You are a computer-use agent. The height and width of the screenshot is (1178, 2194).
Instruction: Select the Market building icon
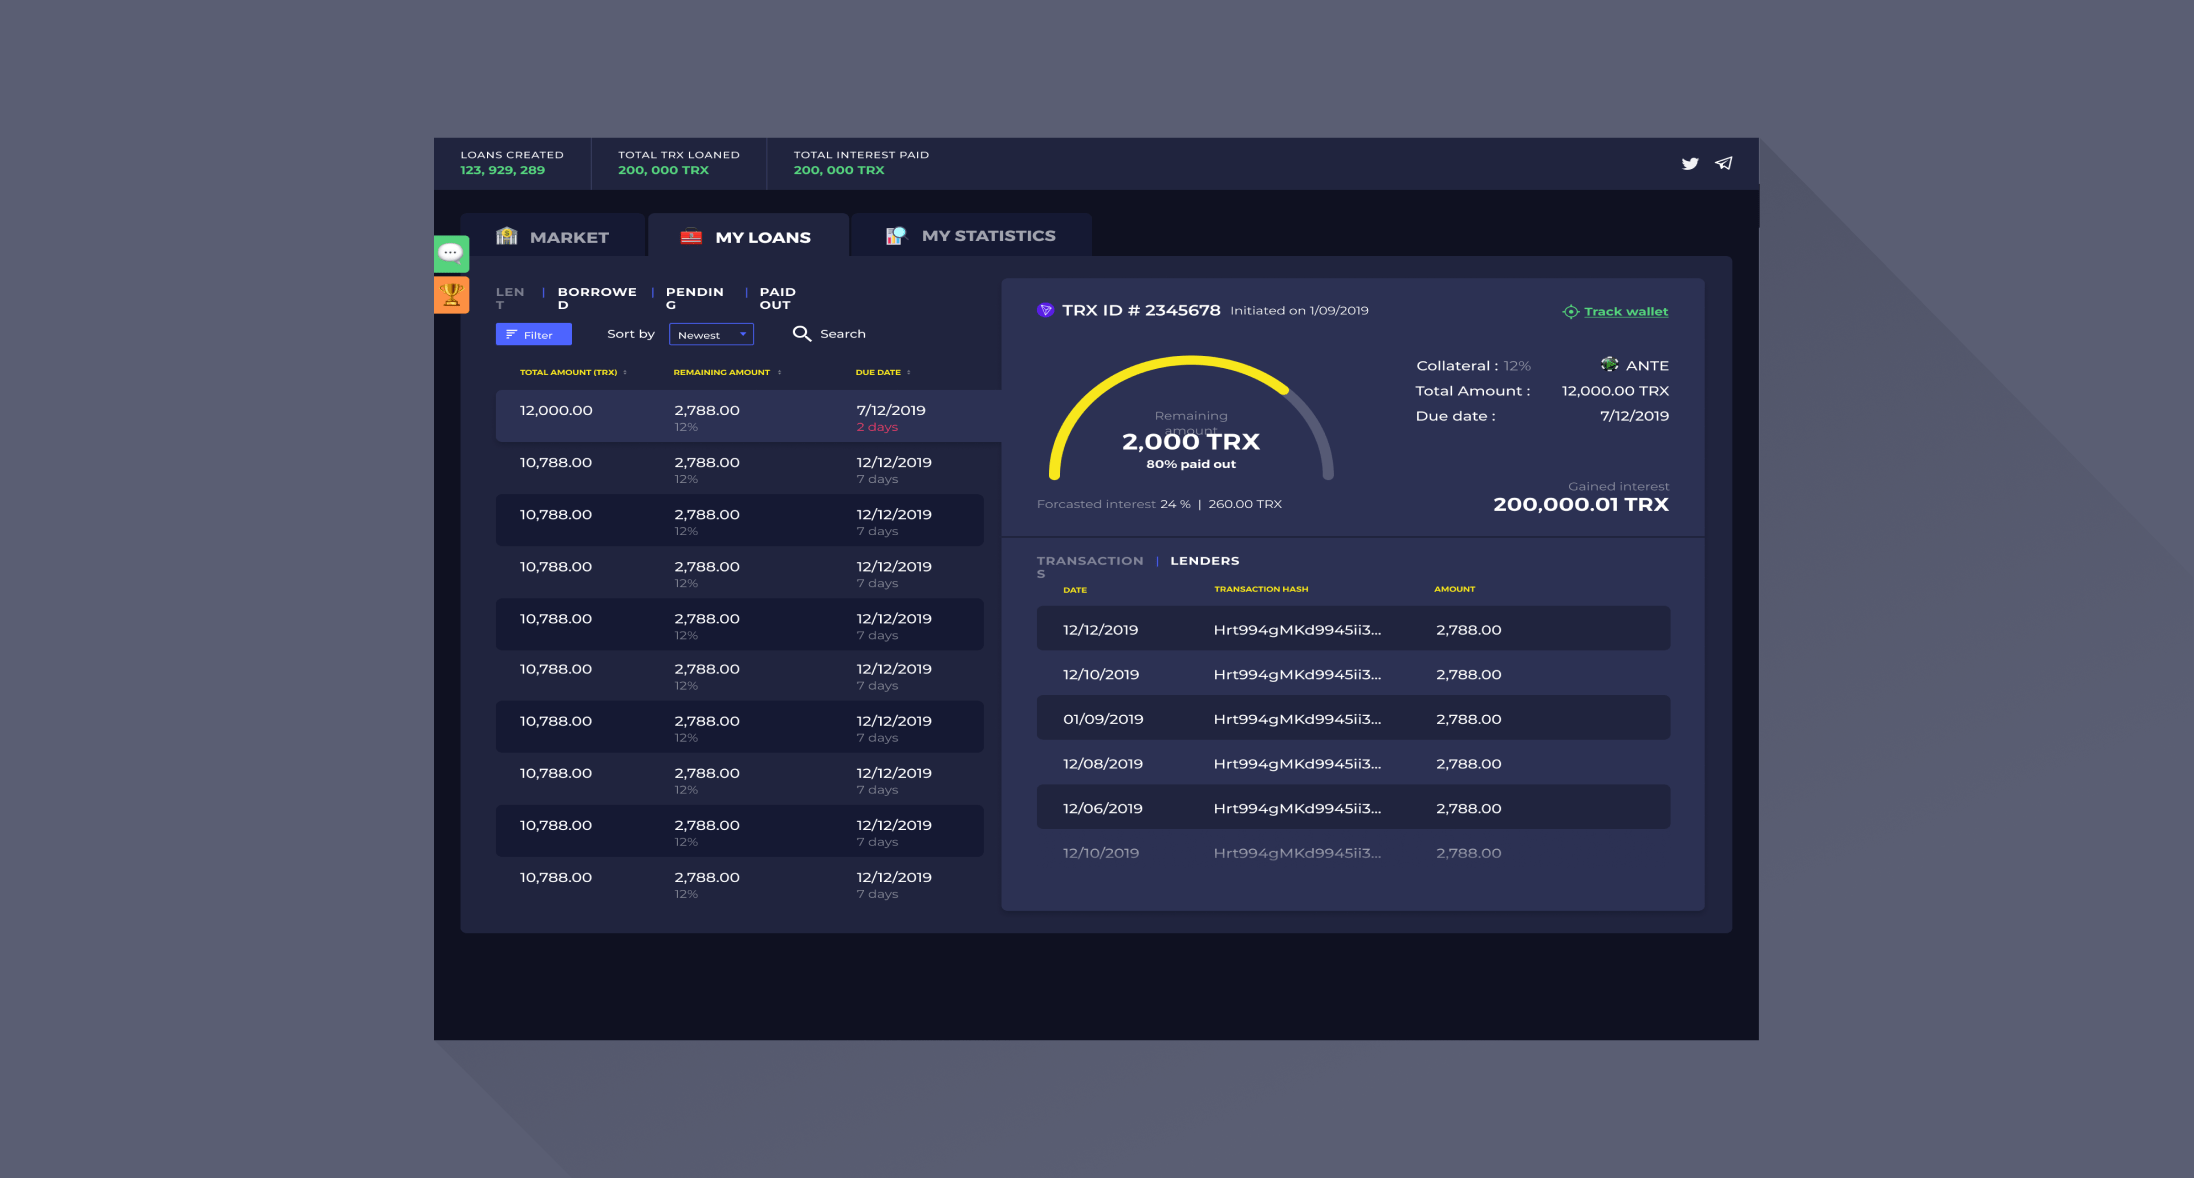point(508,236)
